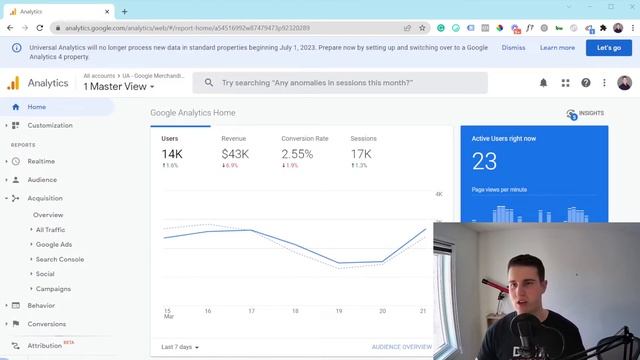This screenshot has height=360, width=640.
Task: Reload the page in the browser
Action: click(x=40, y=28)
